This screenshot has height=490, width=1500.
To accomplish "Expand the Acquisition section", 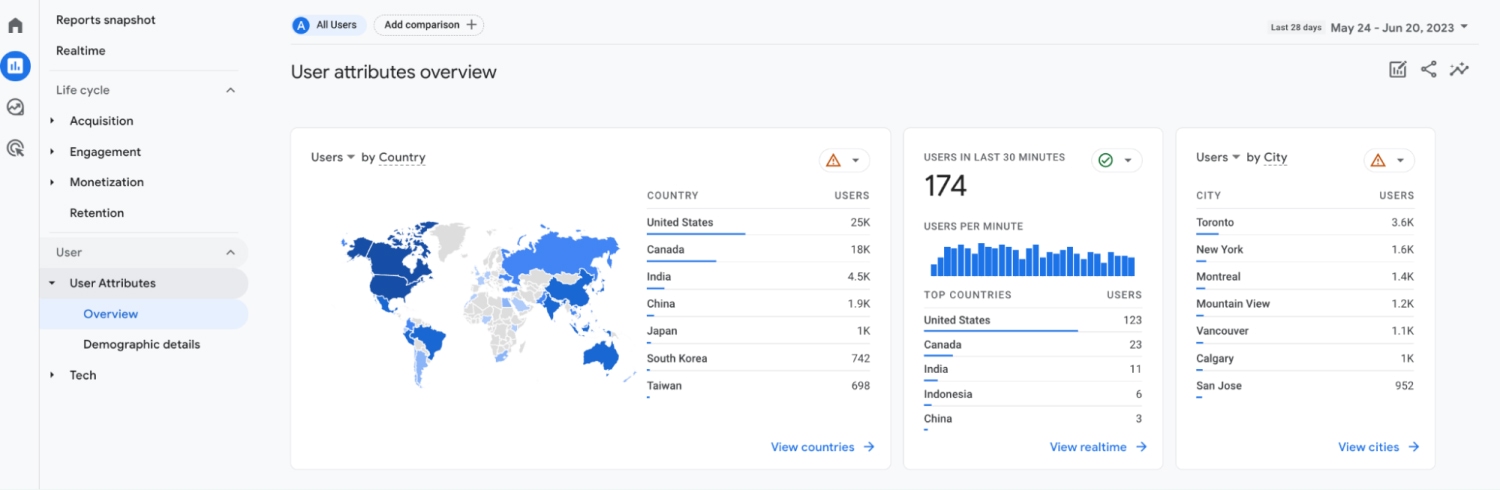I will [52, 121].
